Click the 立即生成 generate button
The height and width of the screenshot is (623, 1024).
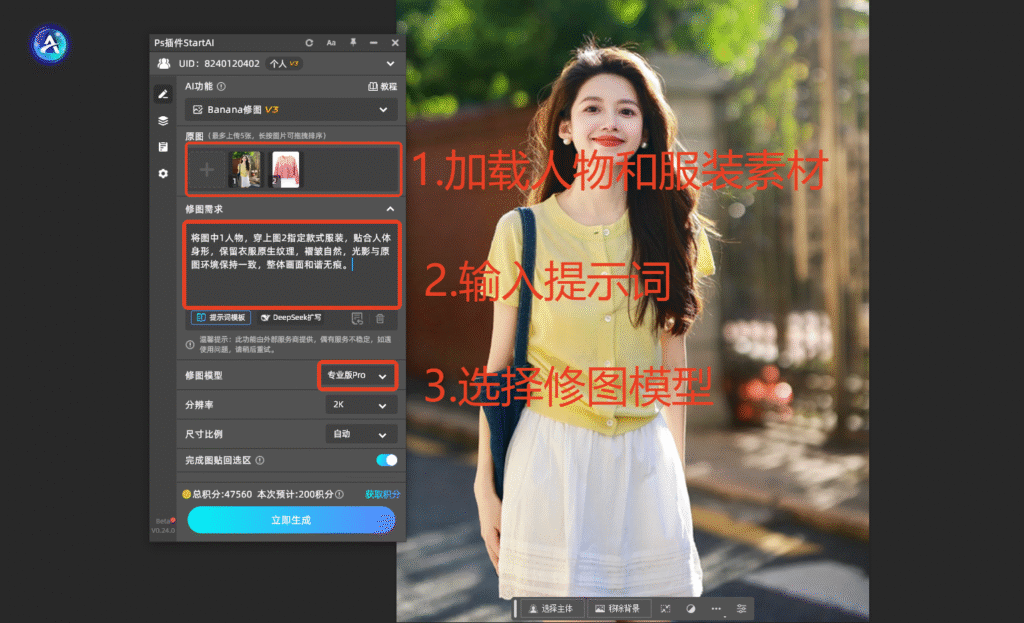coord(291,520)
